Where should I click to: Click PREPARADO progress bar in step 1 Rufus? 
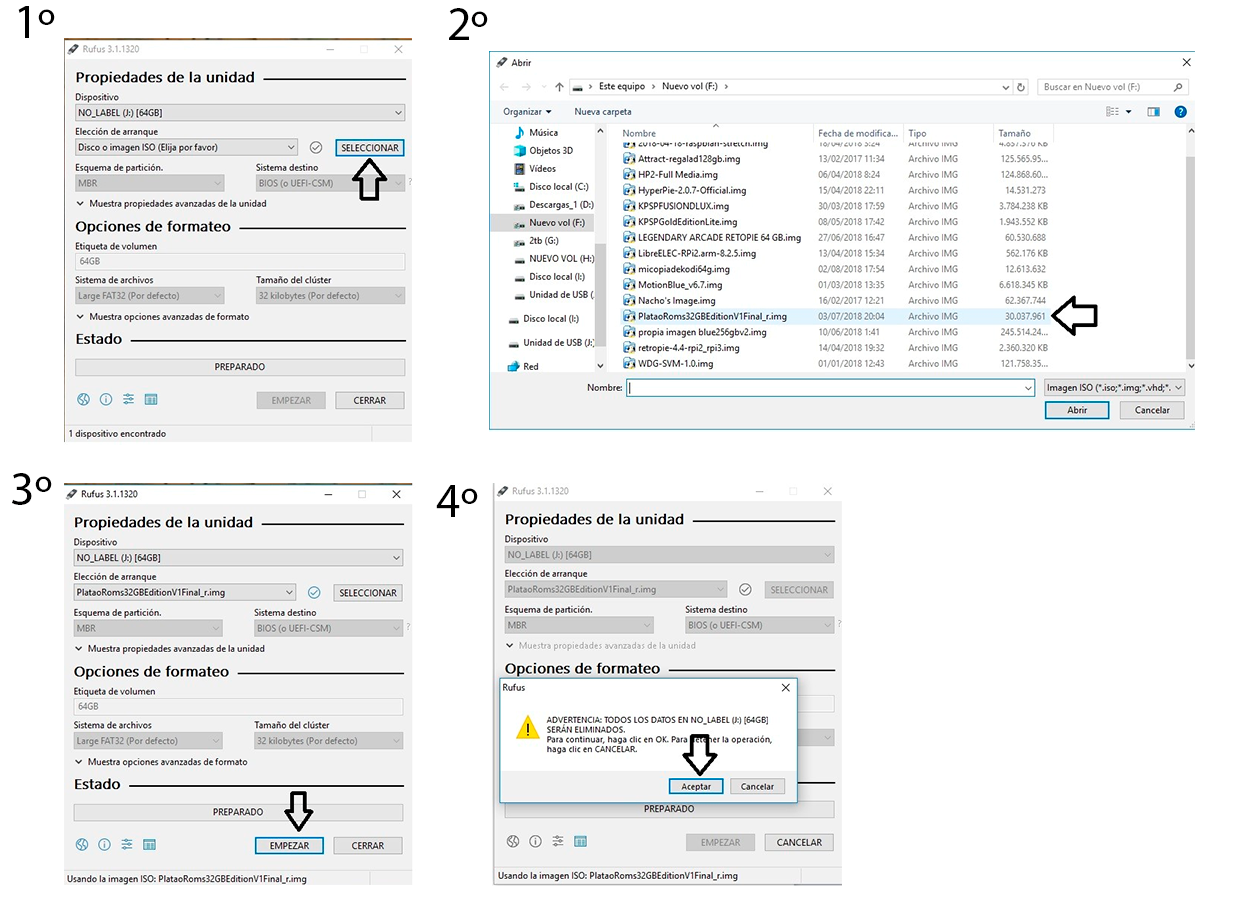(x=240, y=367)
